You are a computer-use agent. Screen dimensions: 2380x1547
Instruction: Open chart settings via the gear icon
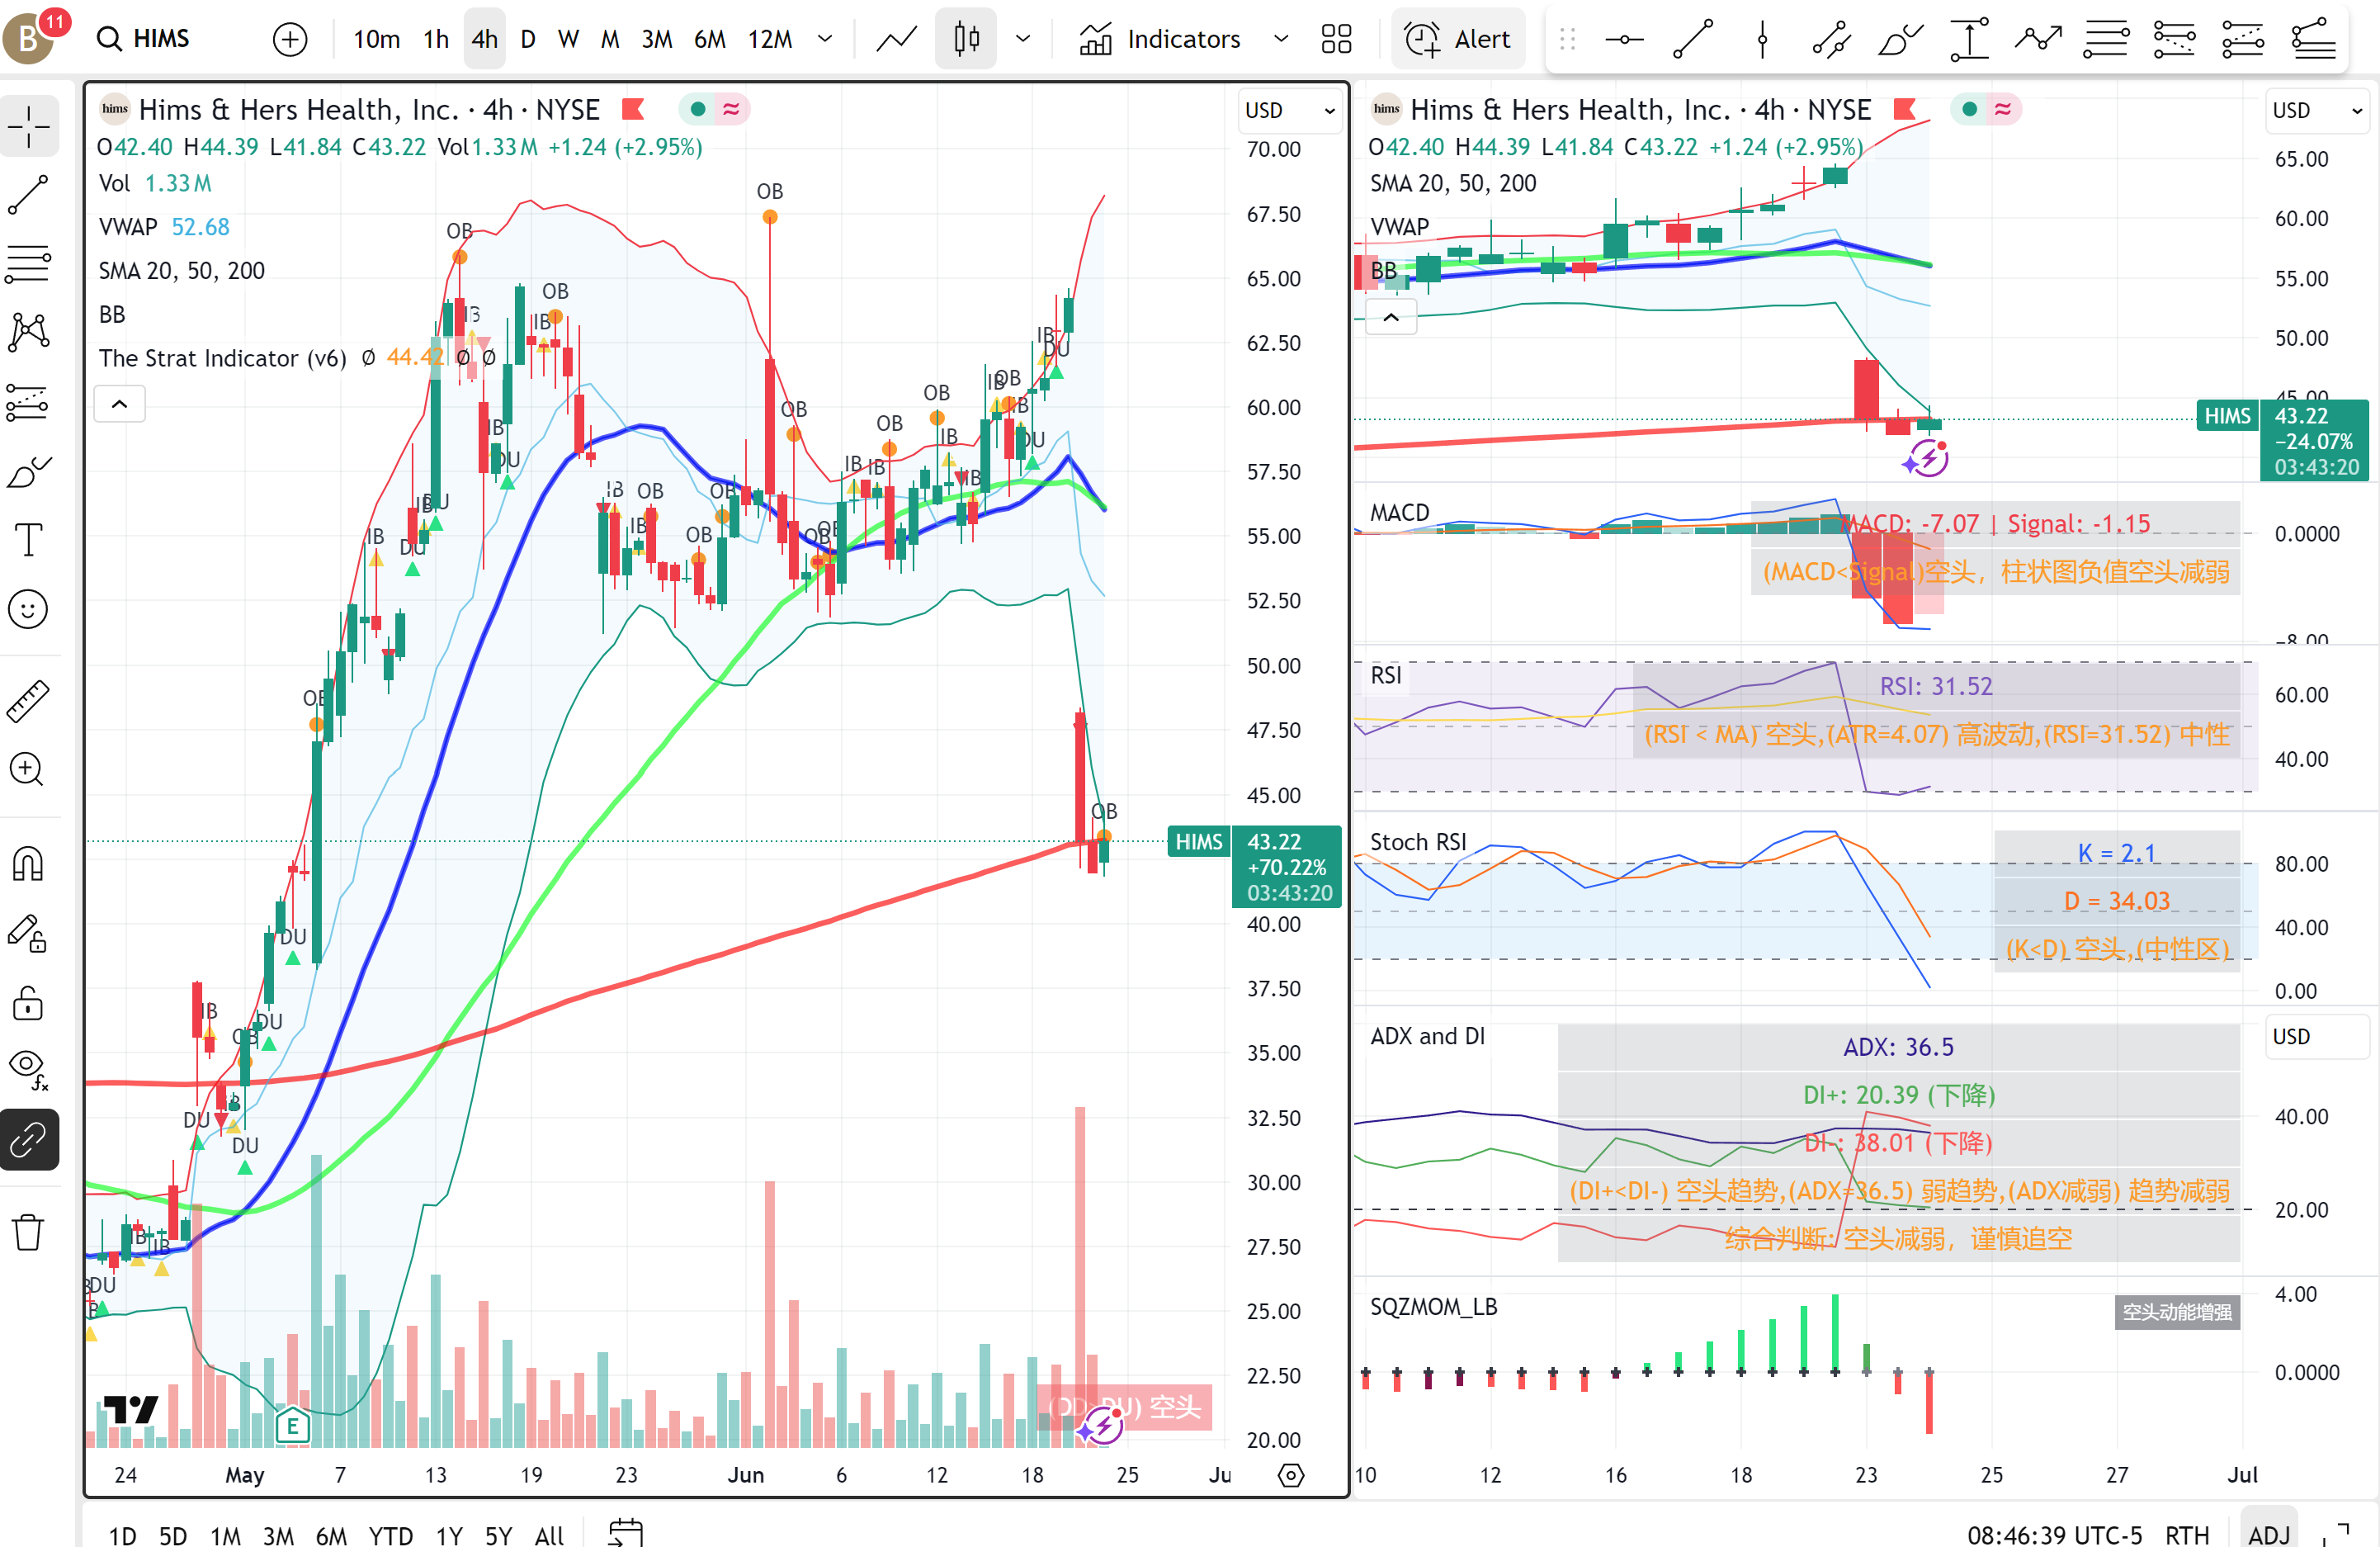(1291, 1475)
